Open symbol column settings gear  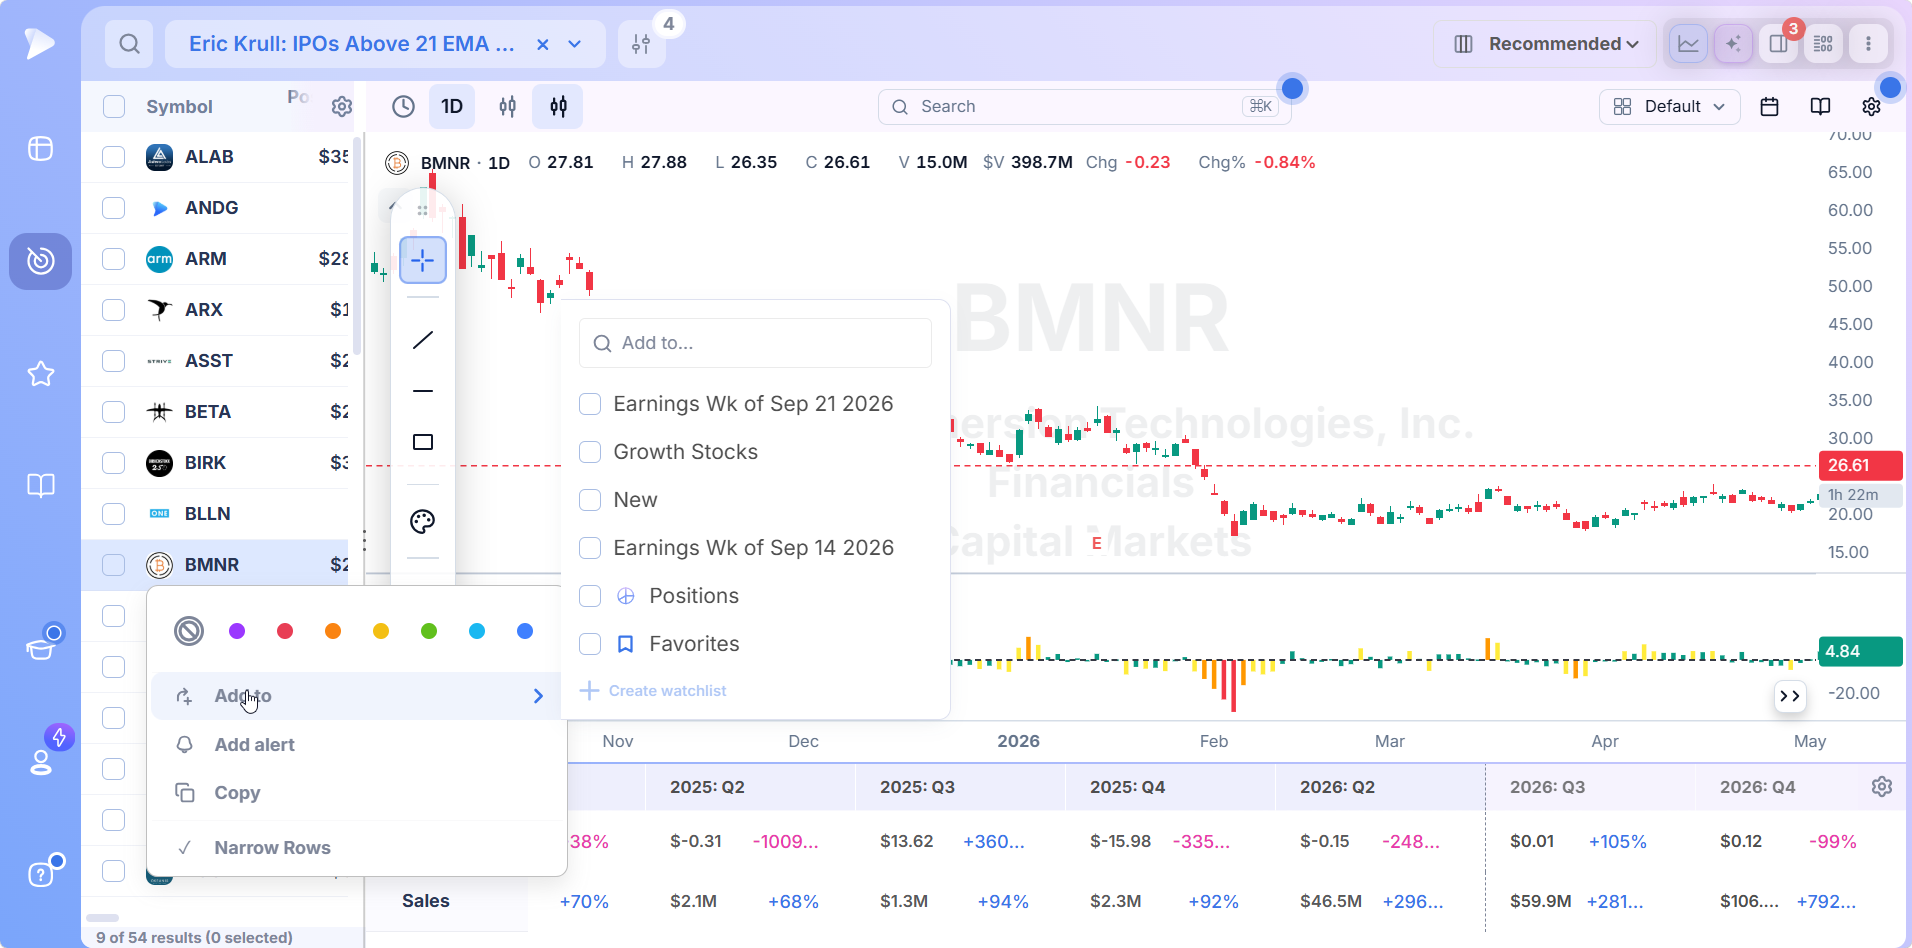[x=342, y=107]
